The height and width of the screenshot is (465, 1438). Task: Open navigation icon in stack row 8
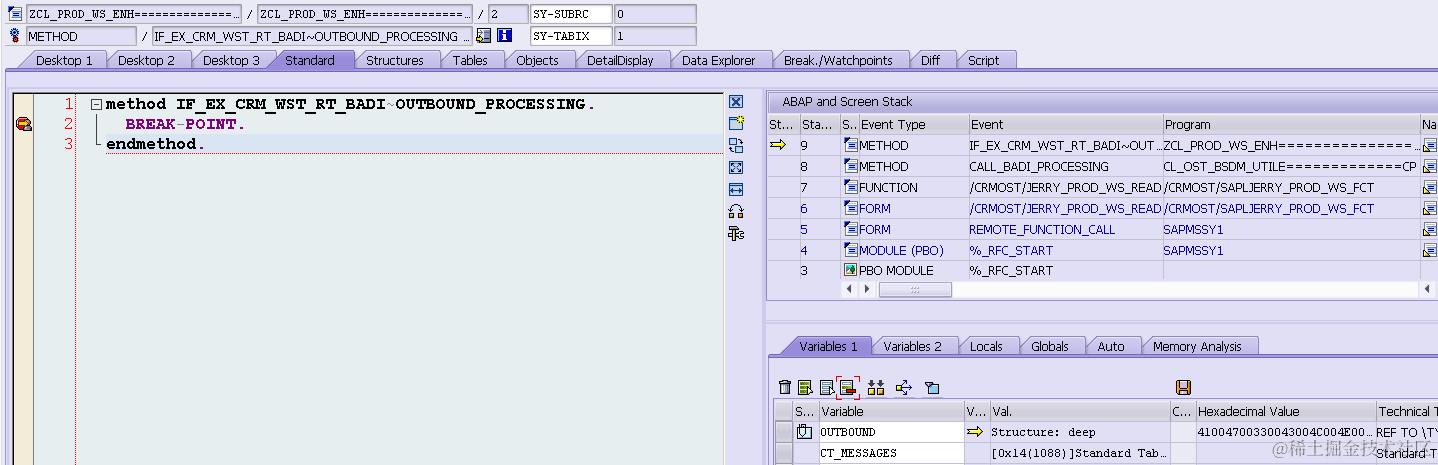click(x=1429, y=167)
